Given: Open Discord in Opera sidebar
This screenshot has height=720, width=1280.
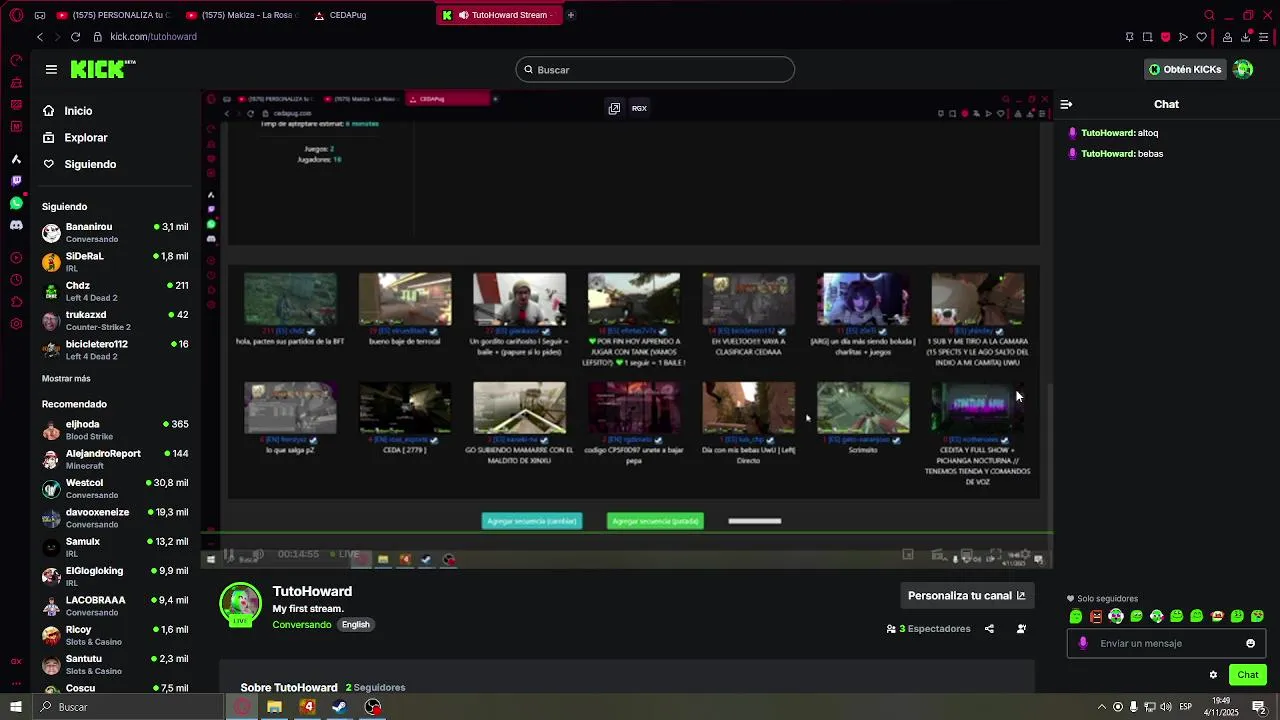Looking at the screenshot, I should pyautogui.click(x=16, y=225).
